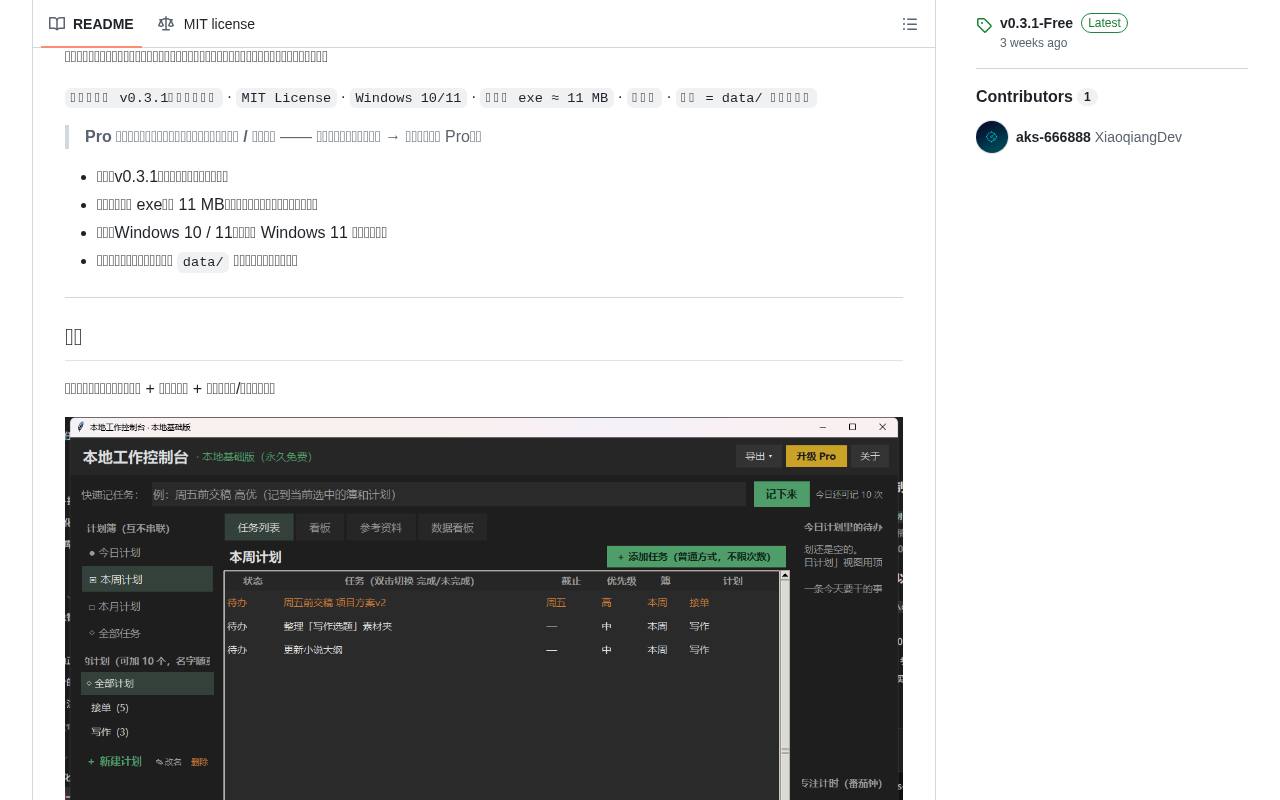Click task row 整理「写作选题」素材夹
The height and width of the screenshot is (800, 1280).
(502, 626)
